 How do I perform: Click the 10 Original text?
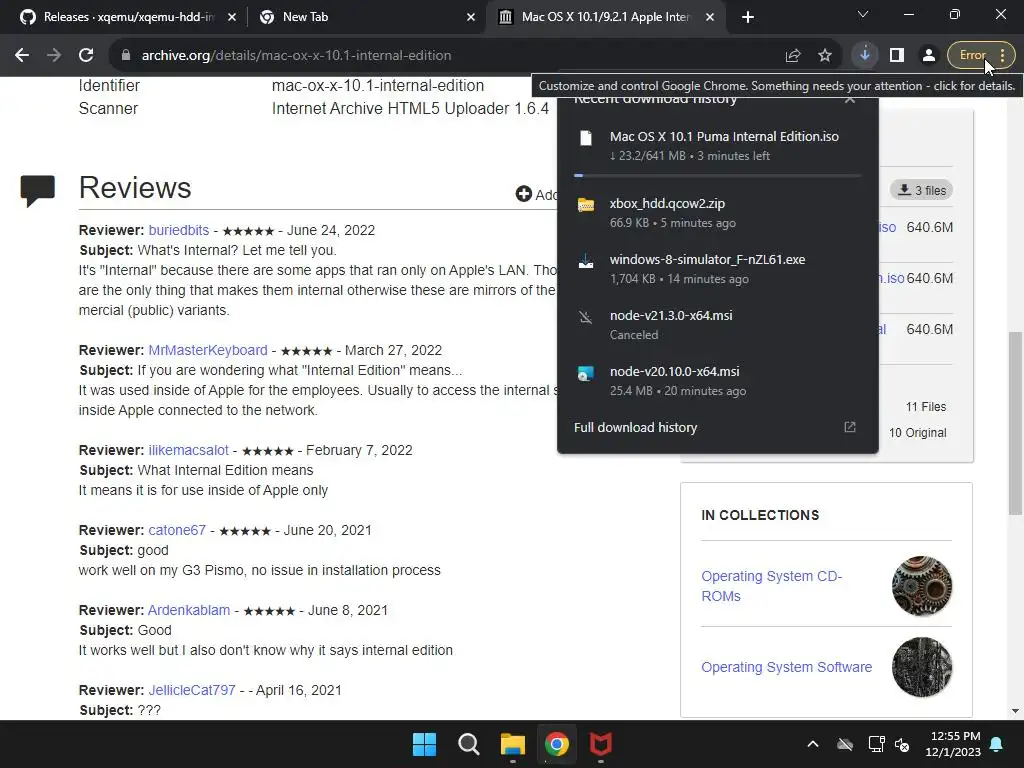tap(917, 433)
